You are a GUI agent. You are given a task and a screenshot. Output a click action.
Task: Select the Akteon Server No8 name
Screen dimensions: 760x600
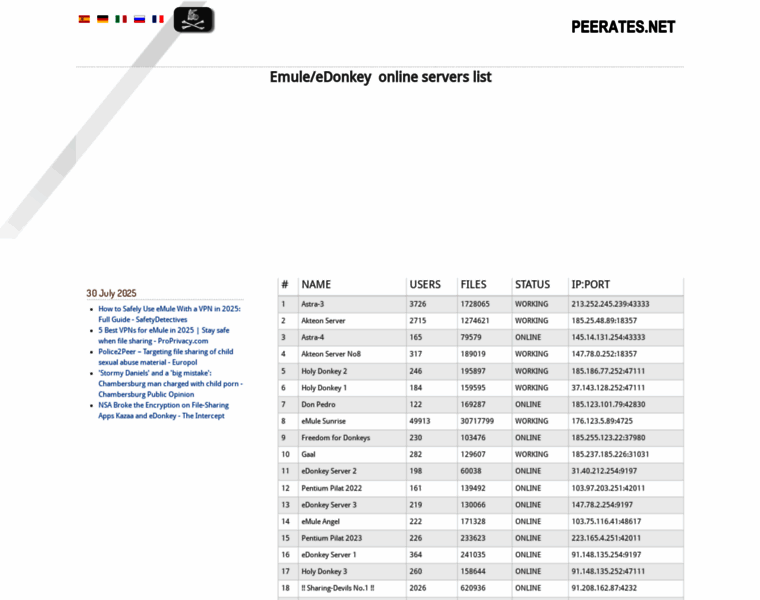(x=331, y=354)
